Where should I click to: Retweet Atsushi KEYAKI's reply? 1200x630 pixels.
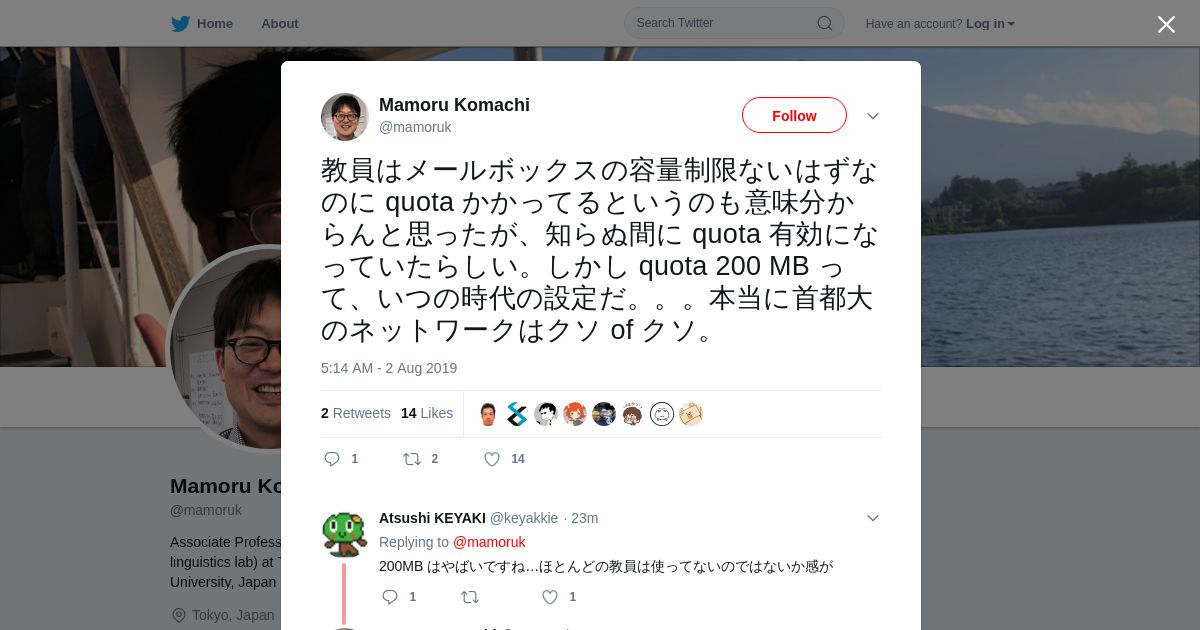(469, 597)
